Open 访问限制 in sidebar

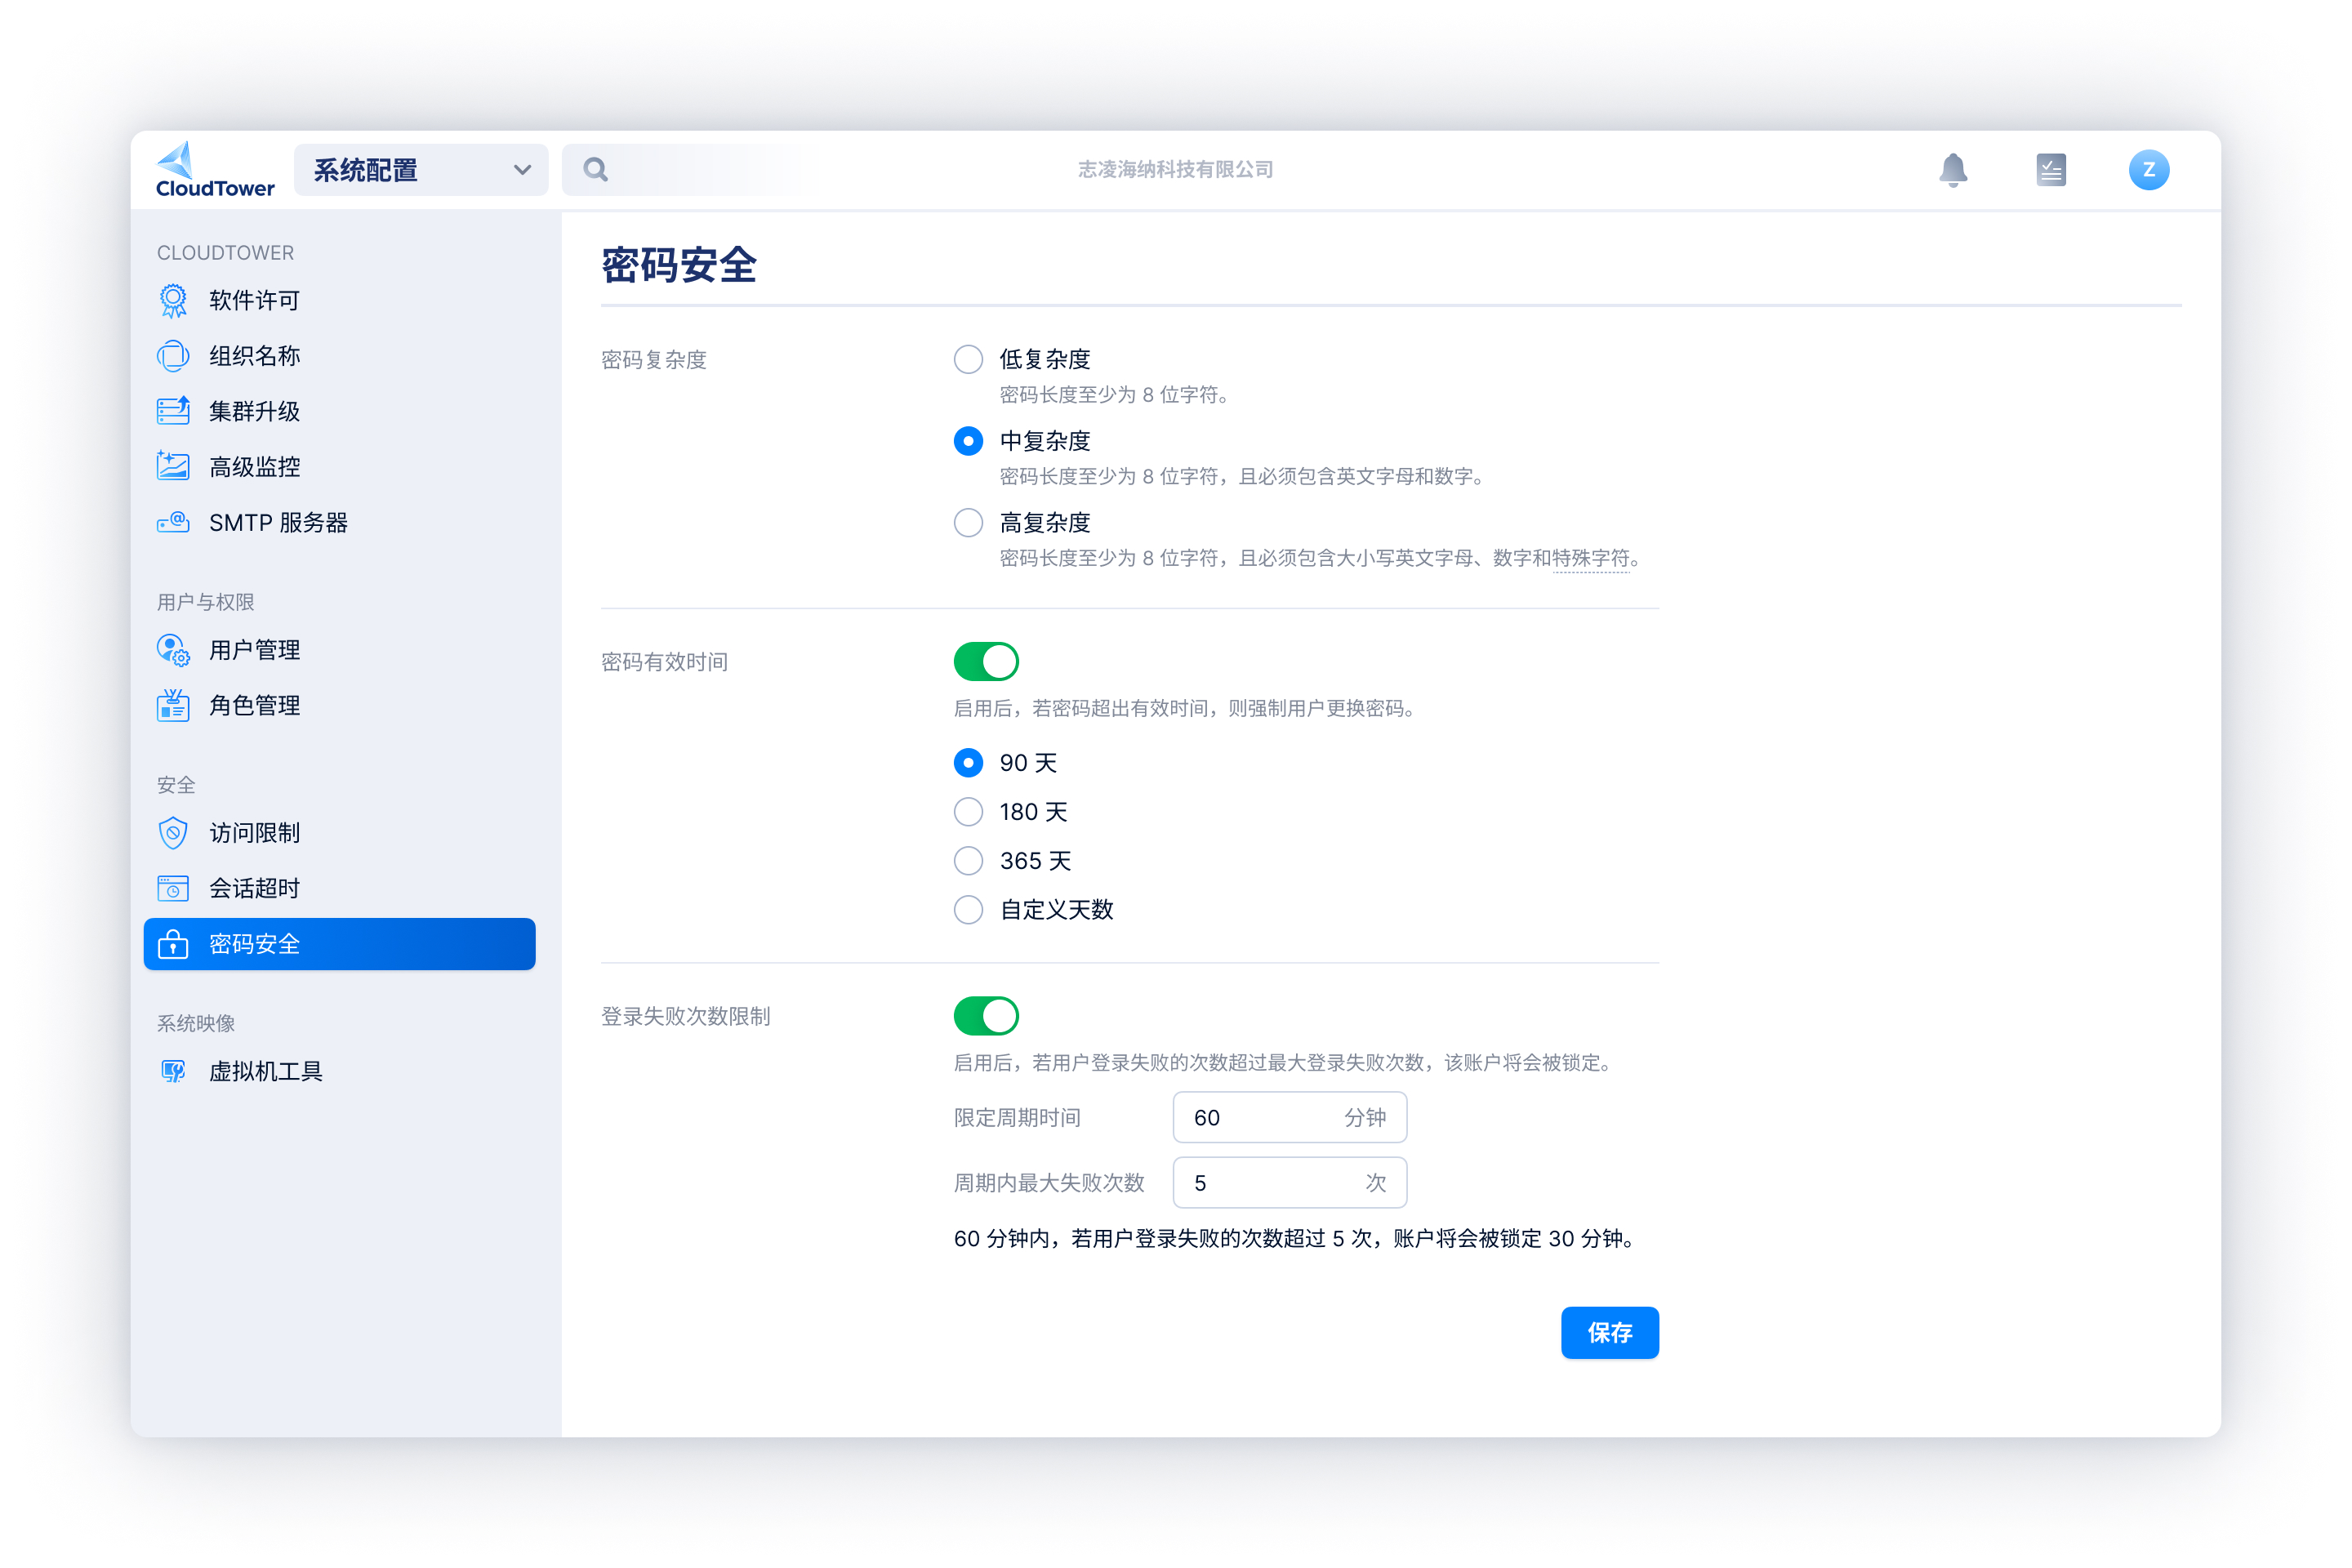pos(340,833)
